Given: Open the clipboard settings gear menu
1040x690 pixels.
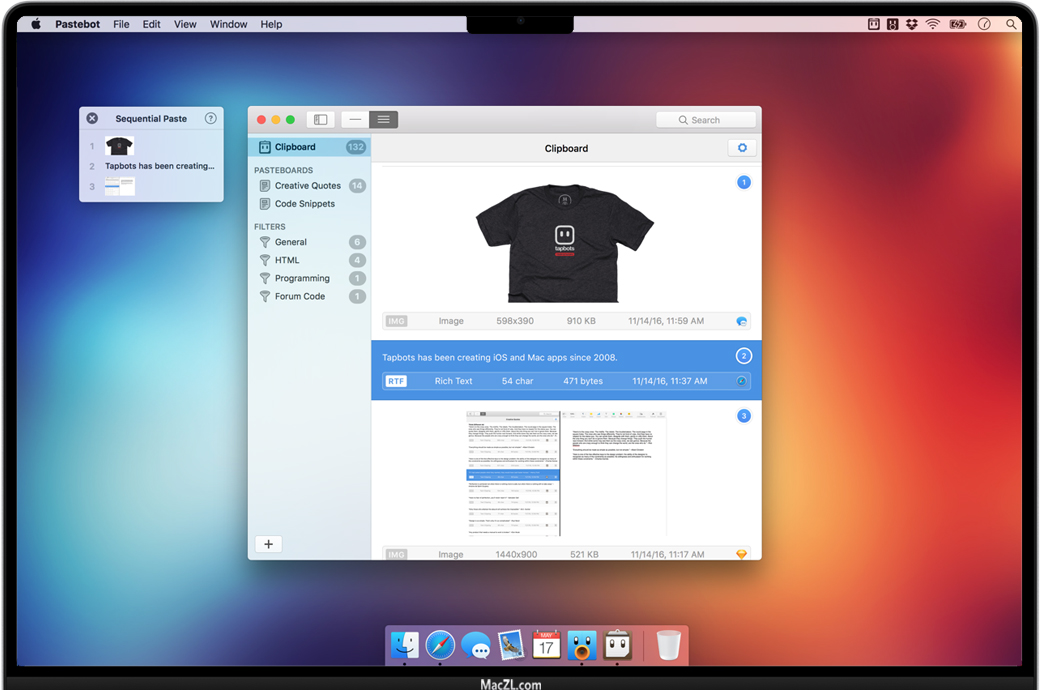Looking at the screenshot, I should pyautogui.click(x=741, y=148).
